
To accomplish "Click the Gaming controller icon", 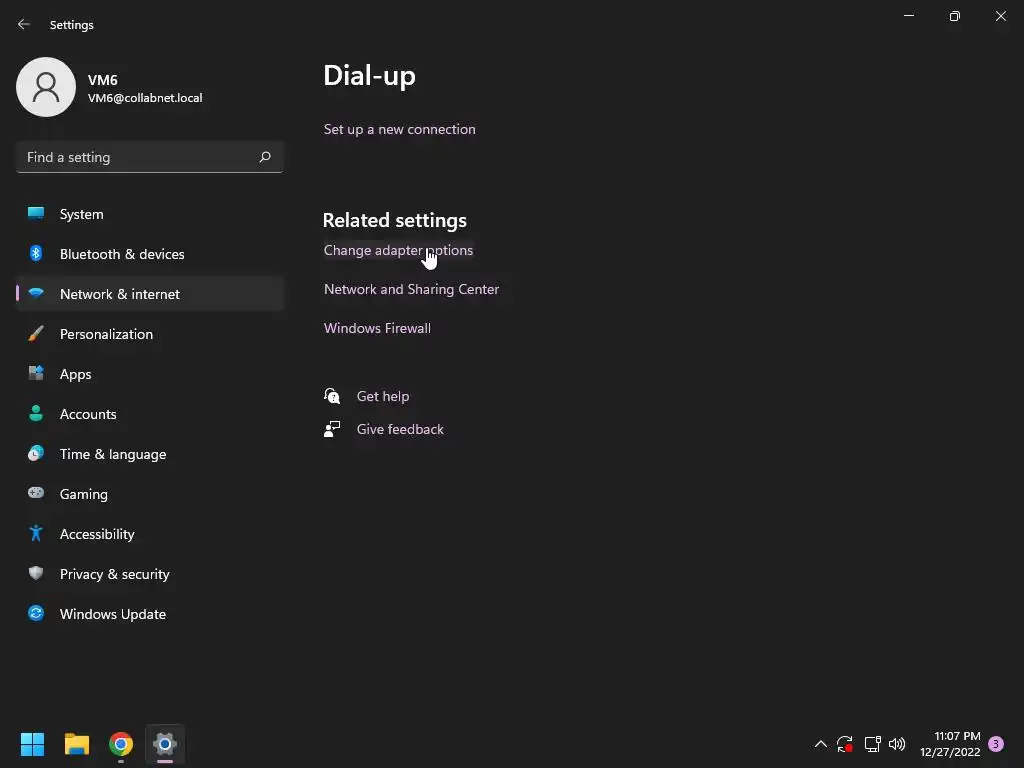I will [36, 493].
